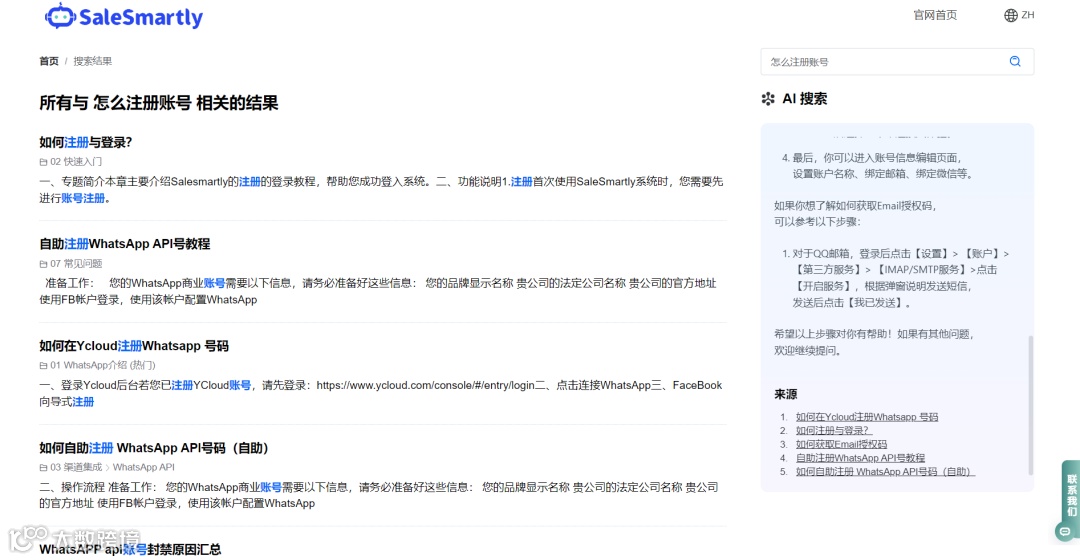
Task: Click chat bubble icon under 联系我们
Action: [x=1064, y=531]
